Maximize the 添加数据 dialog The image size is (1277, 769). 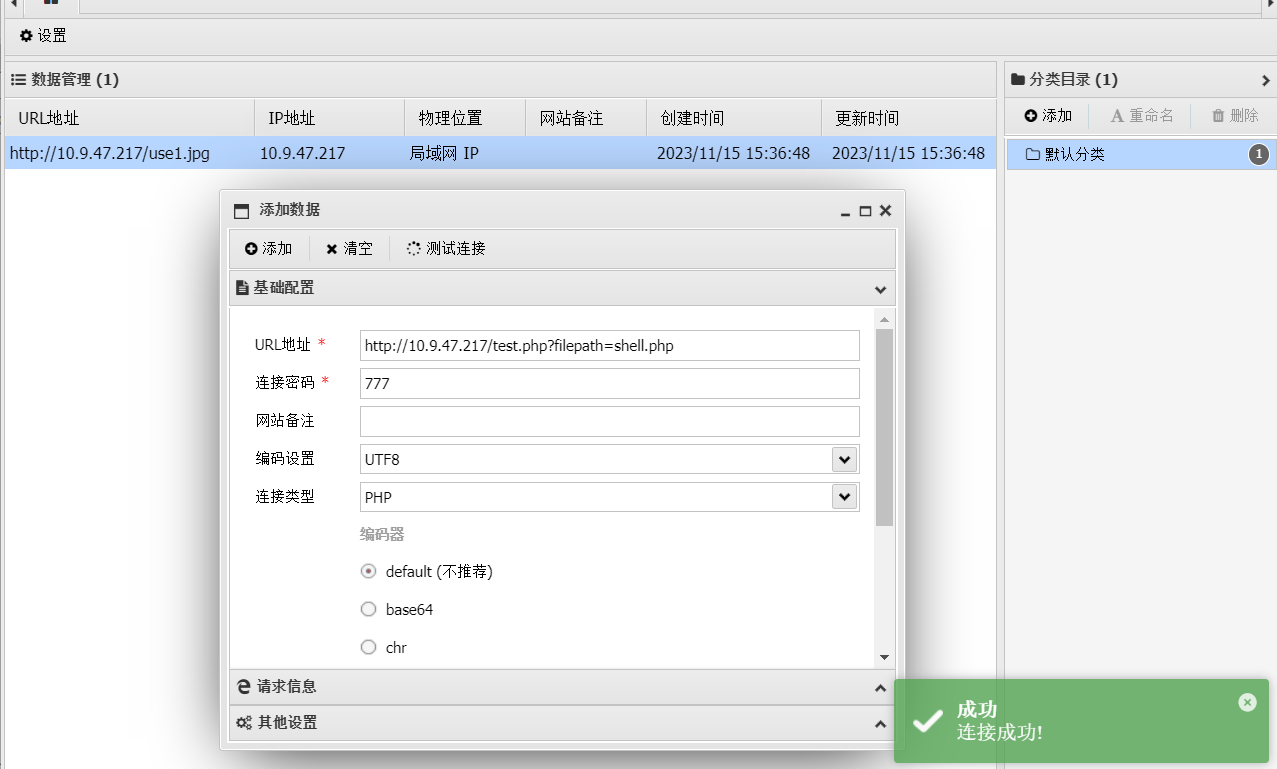click(865, 211)
